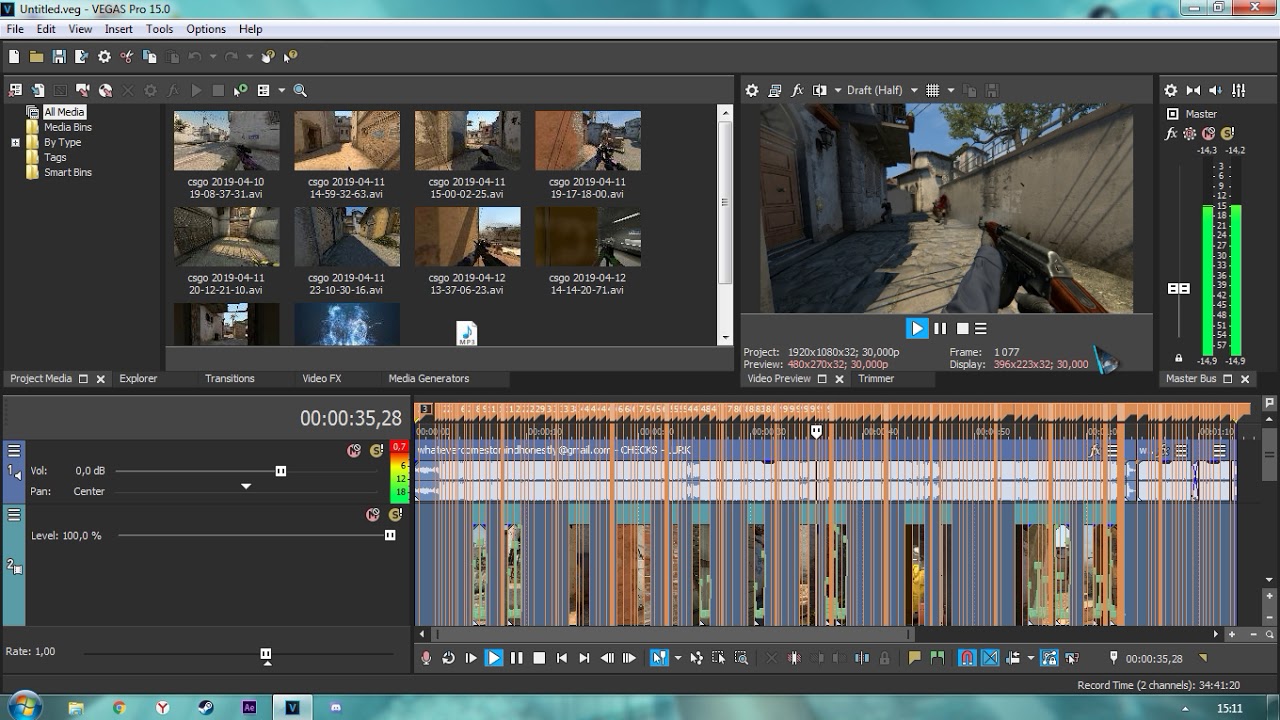
Task: Open the Overlays grid dropdown arrow
Action: pyautogui.click(x=950, y=90)
